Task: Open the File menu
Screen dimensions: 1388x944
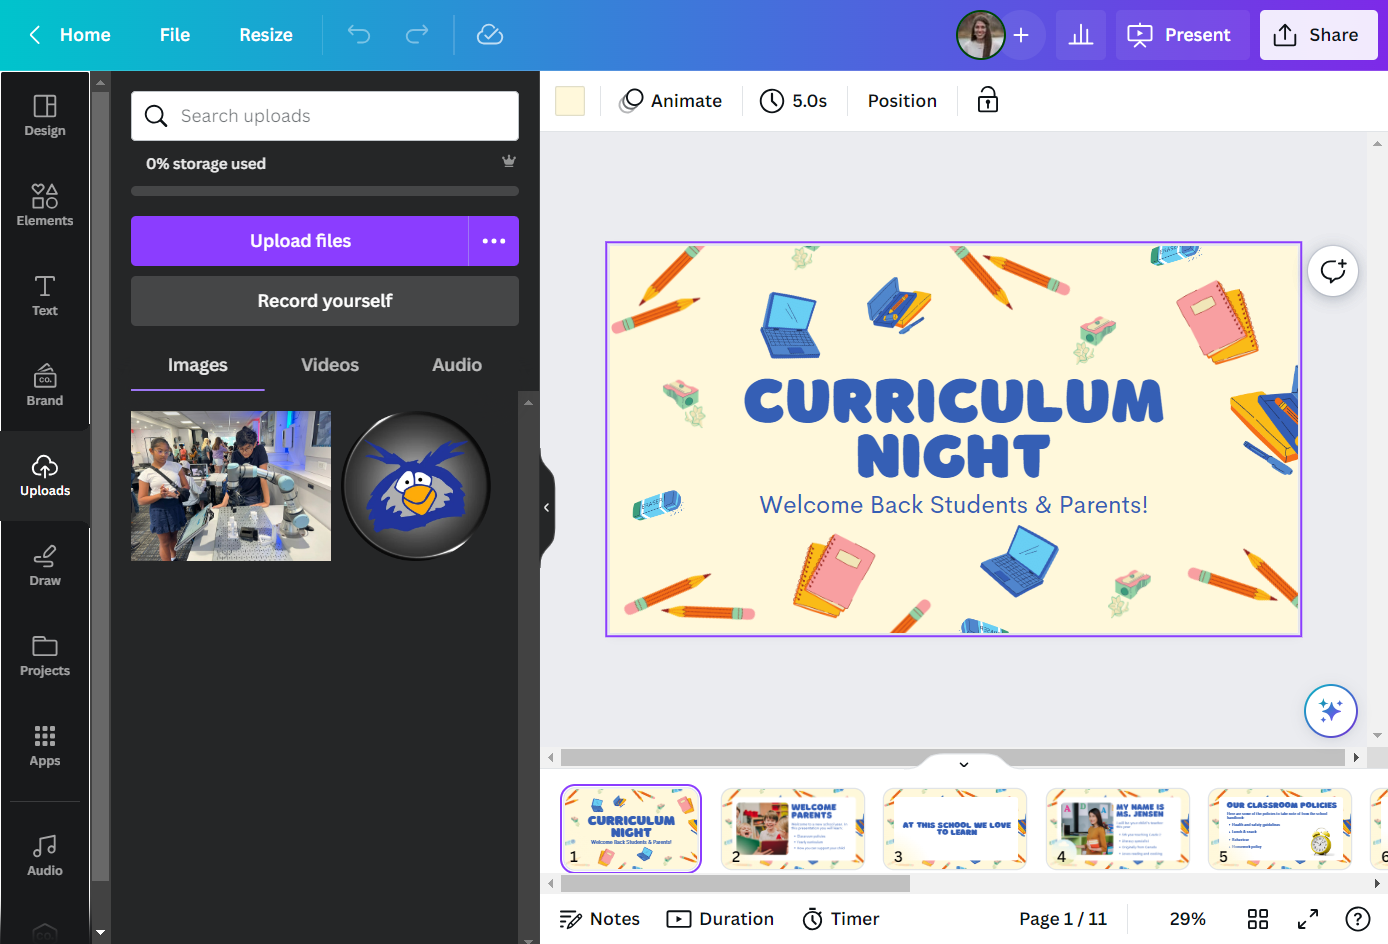Action: [175, 35]
